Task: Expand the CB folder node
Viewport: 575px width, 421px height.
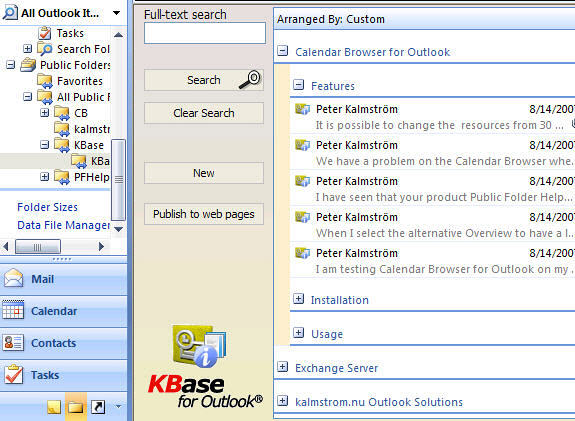Action: [44, 113]
